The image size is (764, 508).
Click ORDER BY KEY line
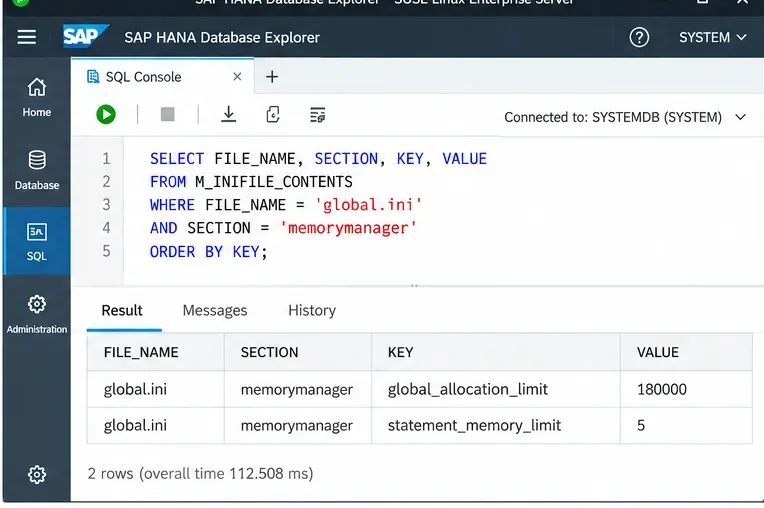pyautogui.click(x=209, y=252)
